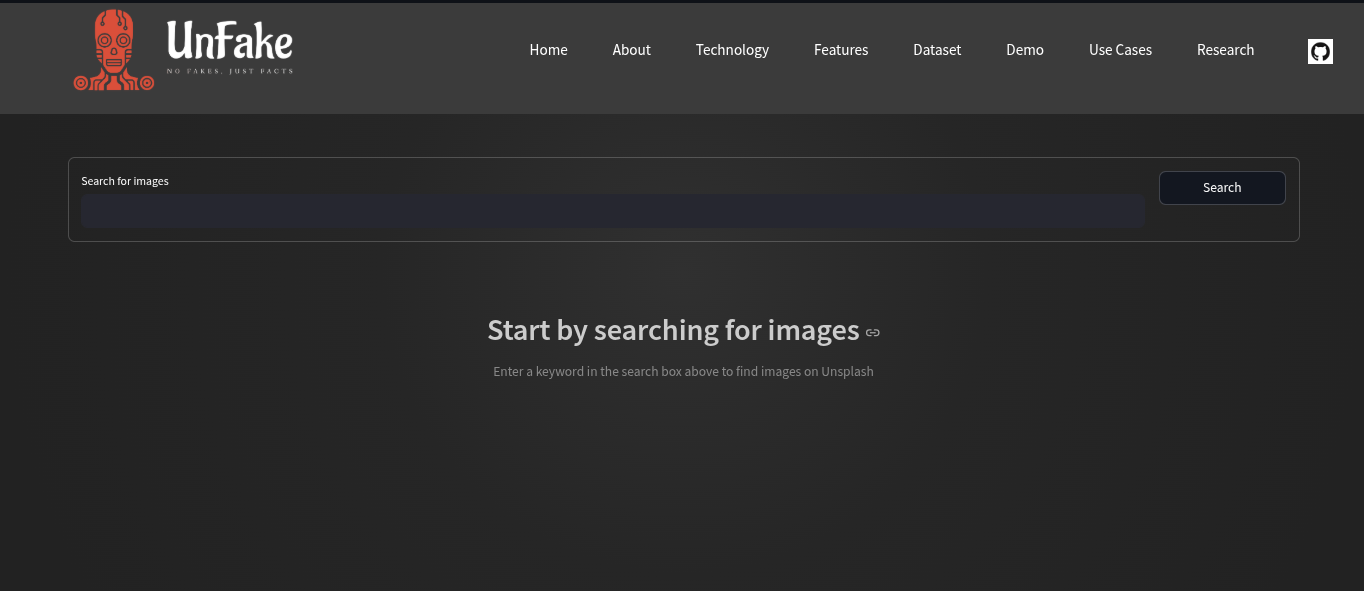This screenshot has width=1364, height=591.
Task: Open the Research section
Action: (x=1225, y=49)
